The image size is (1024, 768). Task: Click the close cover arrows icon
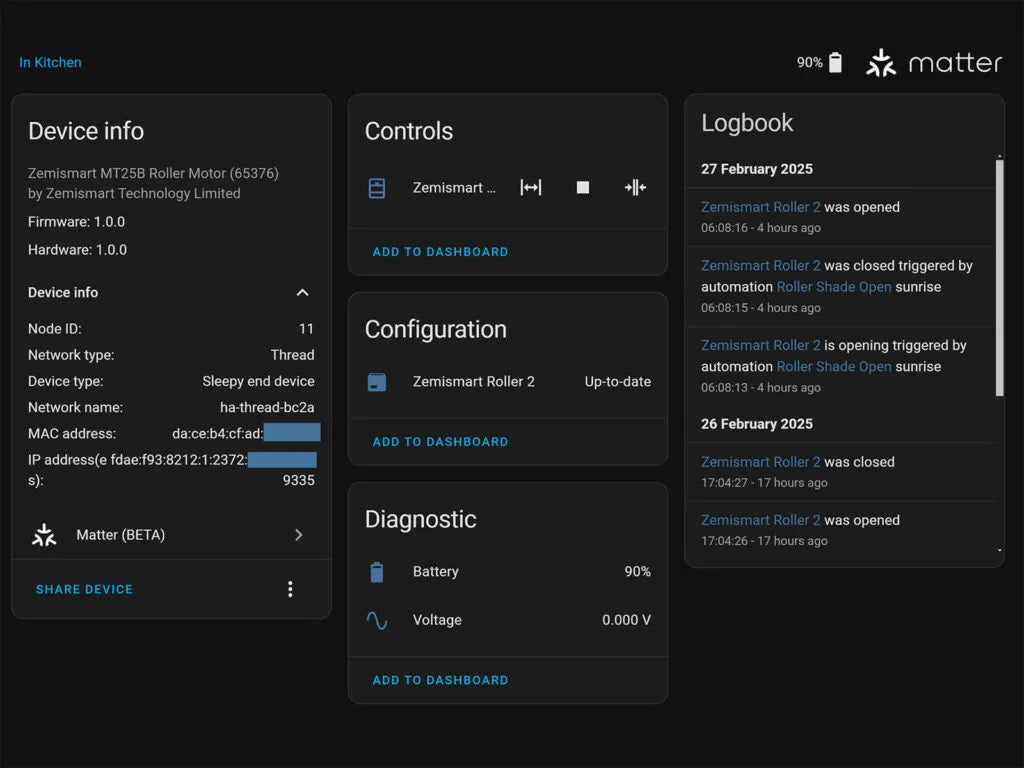coord(635,188)
